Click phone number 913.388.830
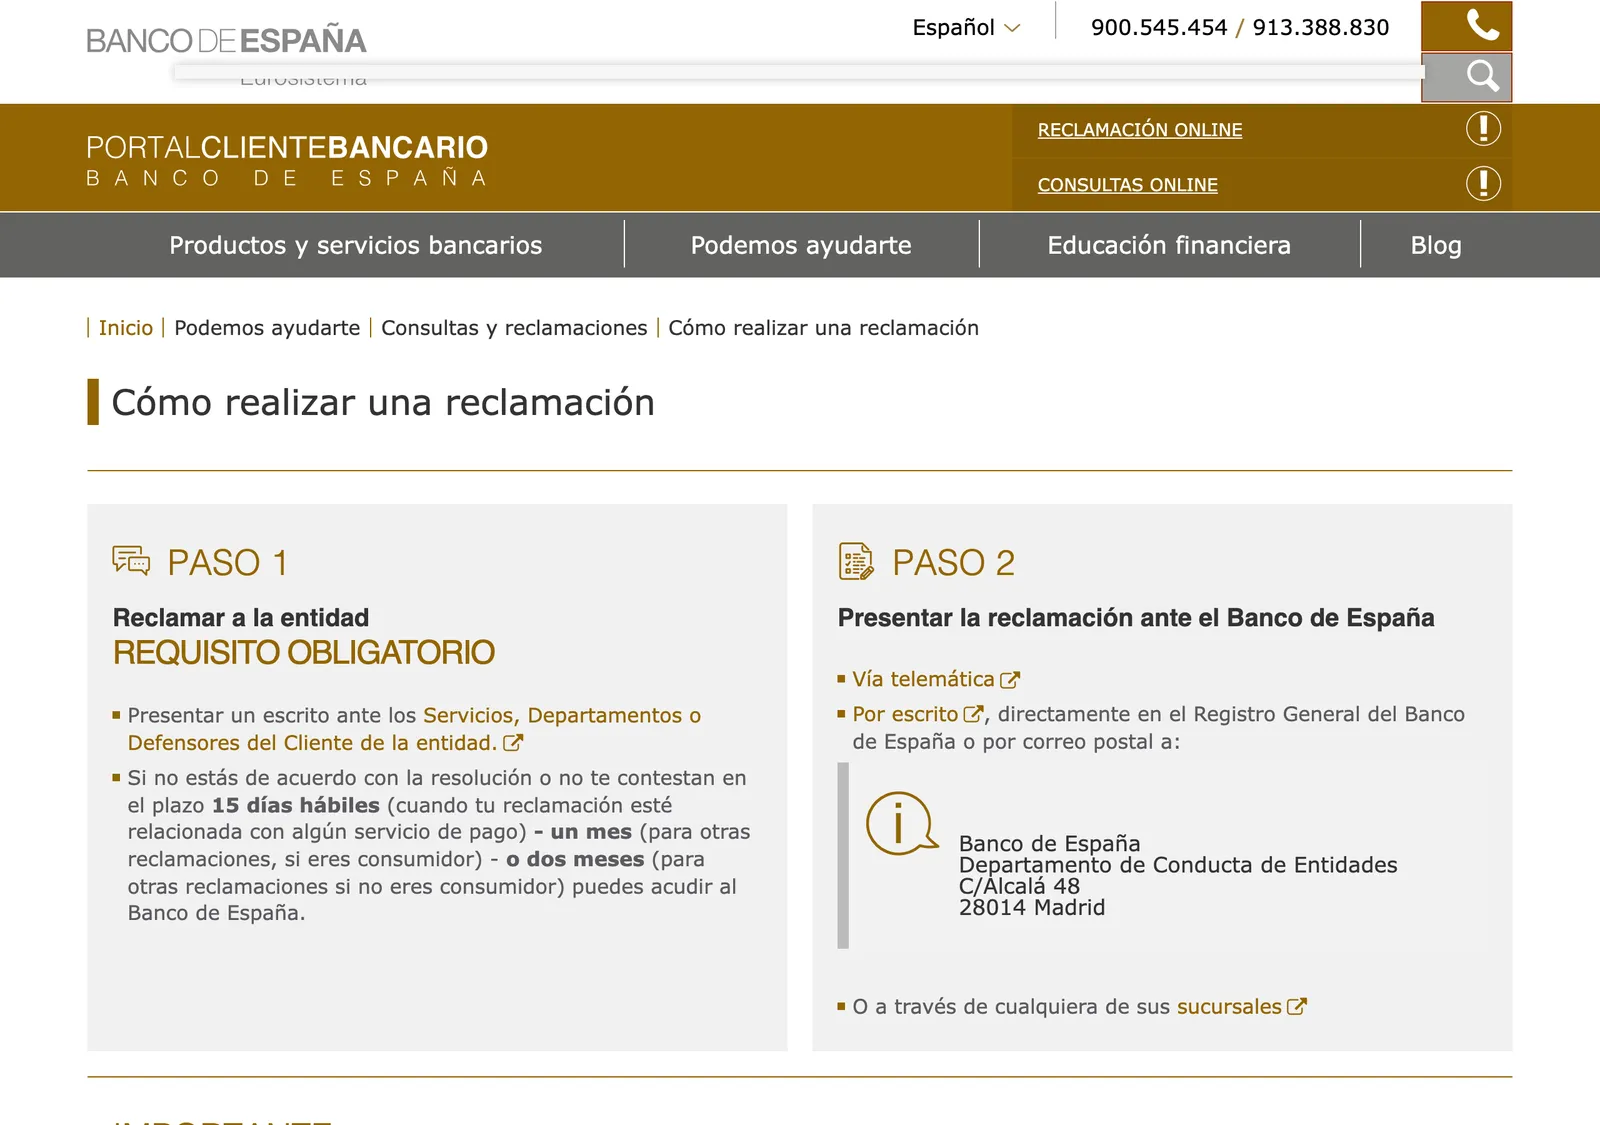This screenshot has width=1600, height=1125. pos(1321,28)
